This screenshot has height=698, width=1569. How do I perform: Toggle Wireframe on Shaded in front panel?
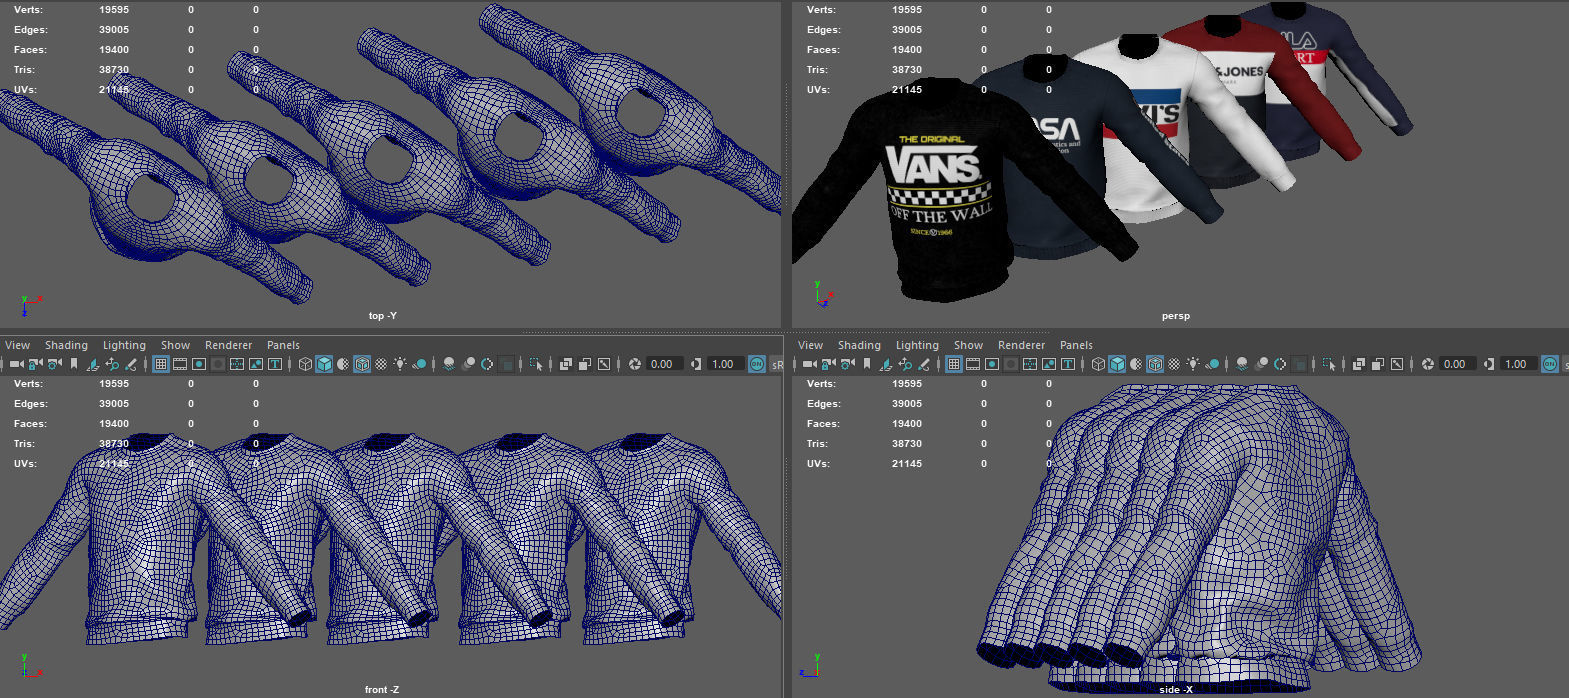362,364
